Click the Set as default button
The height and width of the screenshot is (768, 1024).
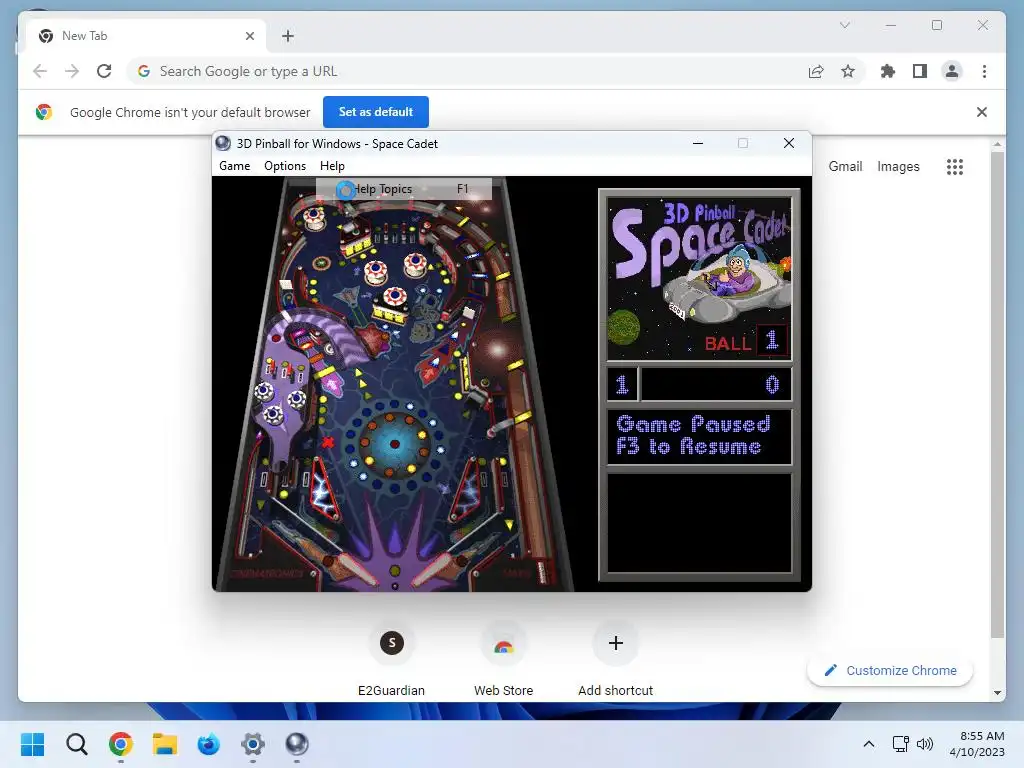[376, 112]
